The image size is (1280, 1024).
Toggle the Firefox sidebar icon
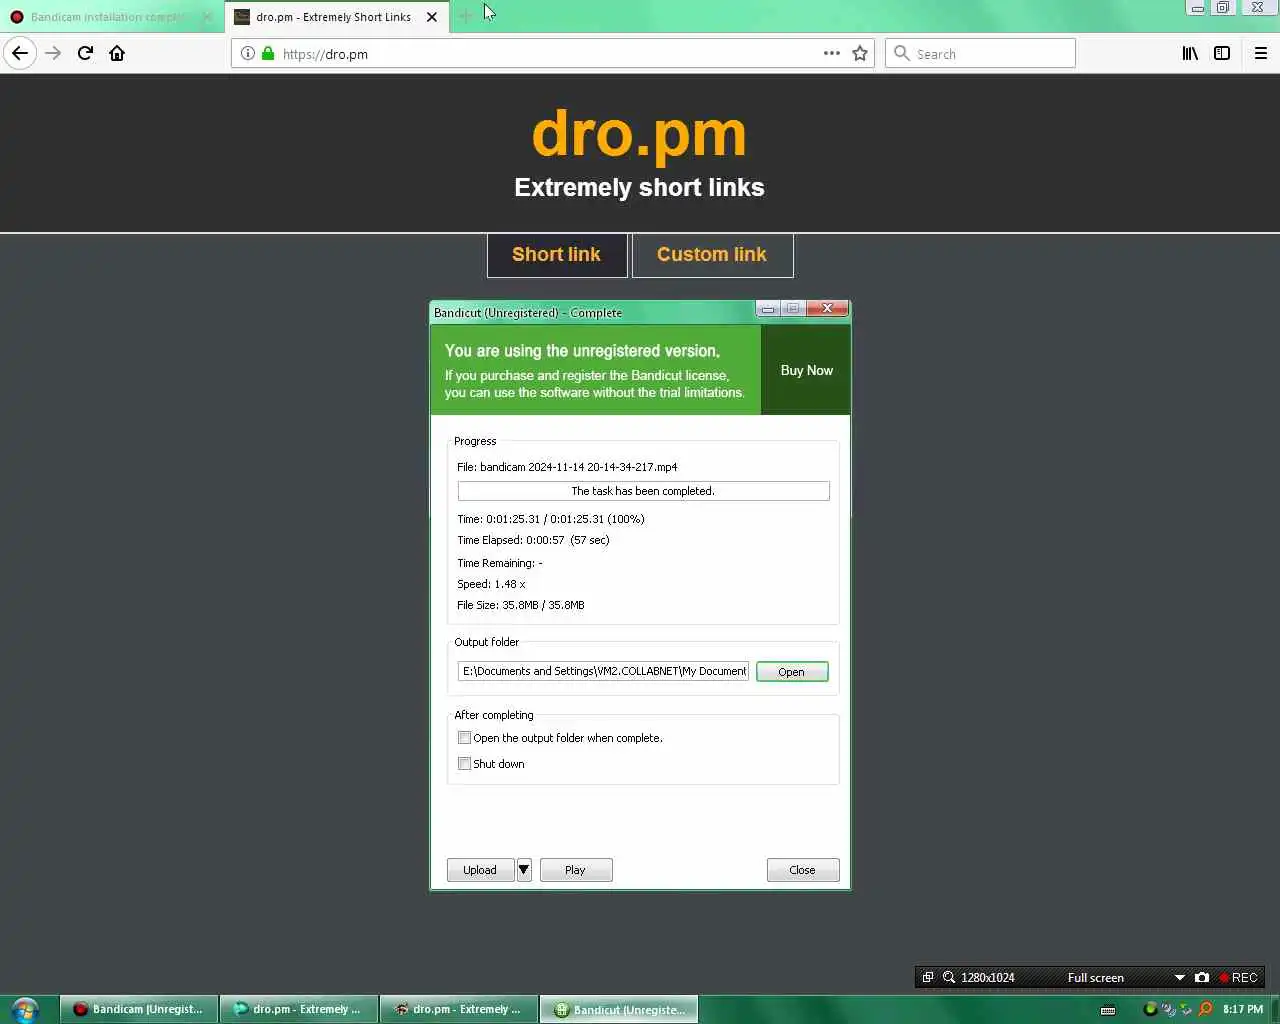(1222, 53)
